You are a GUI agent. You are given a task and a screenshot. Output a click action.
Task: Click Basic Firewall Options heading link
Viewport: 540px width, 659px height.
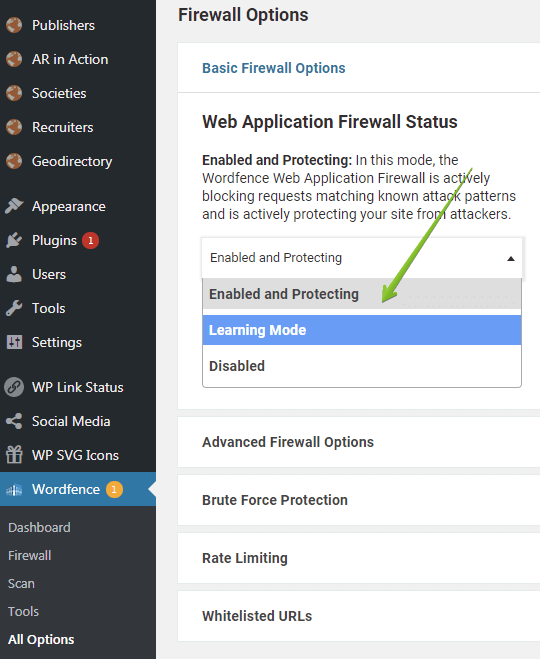point(274,68)
